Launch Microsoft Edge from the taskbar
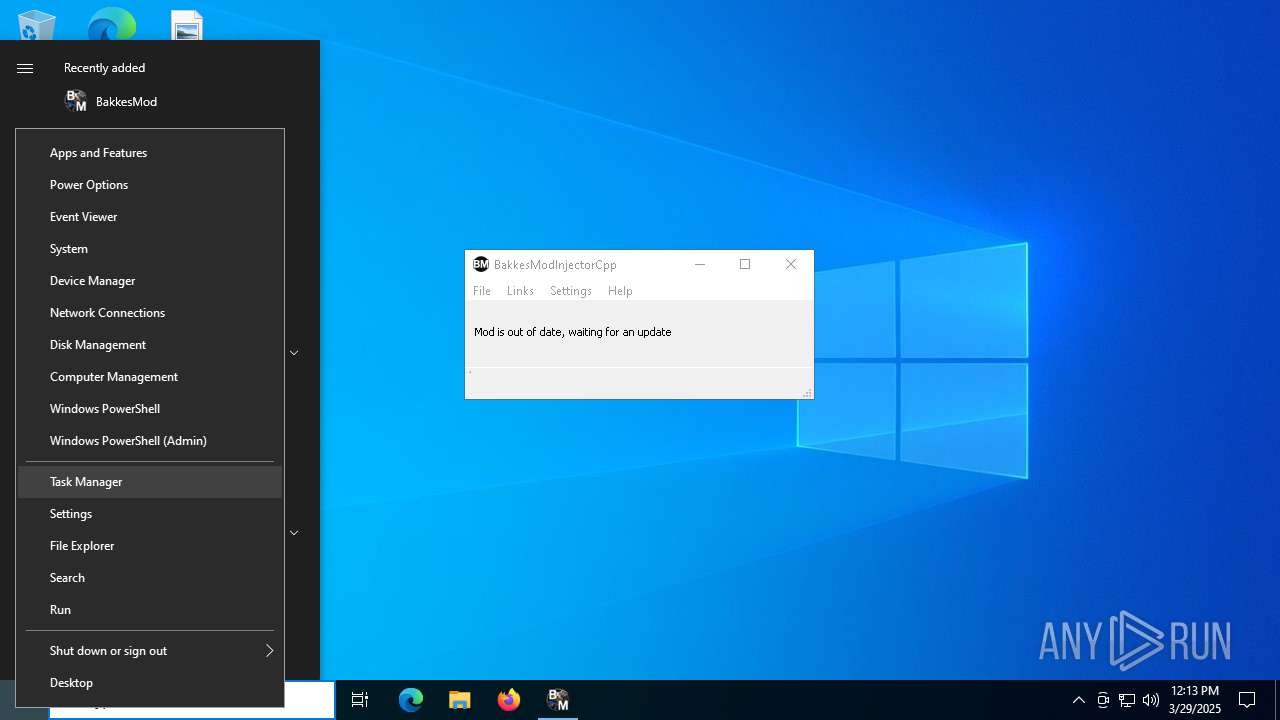1280x720 pixels. click(x=411, y=700)
